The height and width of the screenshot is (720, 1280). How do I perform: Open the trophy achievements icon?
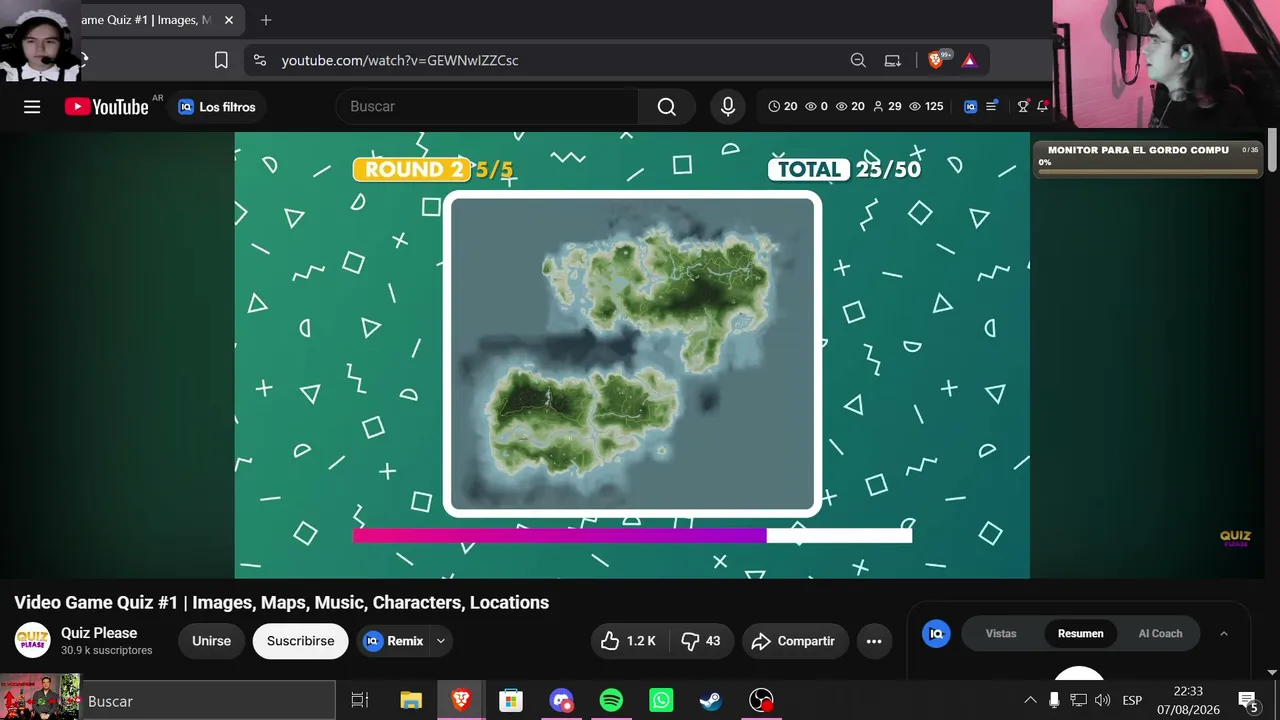(x=1023, y=106)
